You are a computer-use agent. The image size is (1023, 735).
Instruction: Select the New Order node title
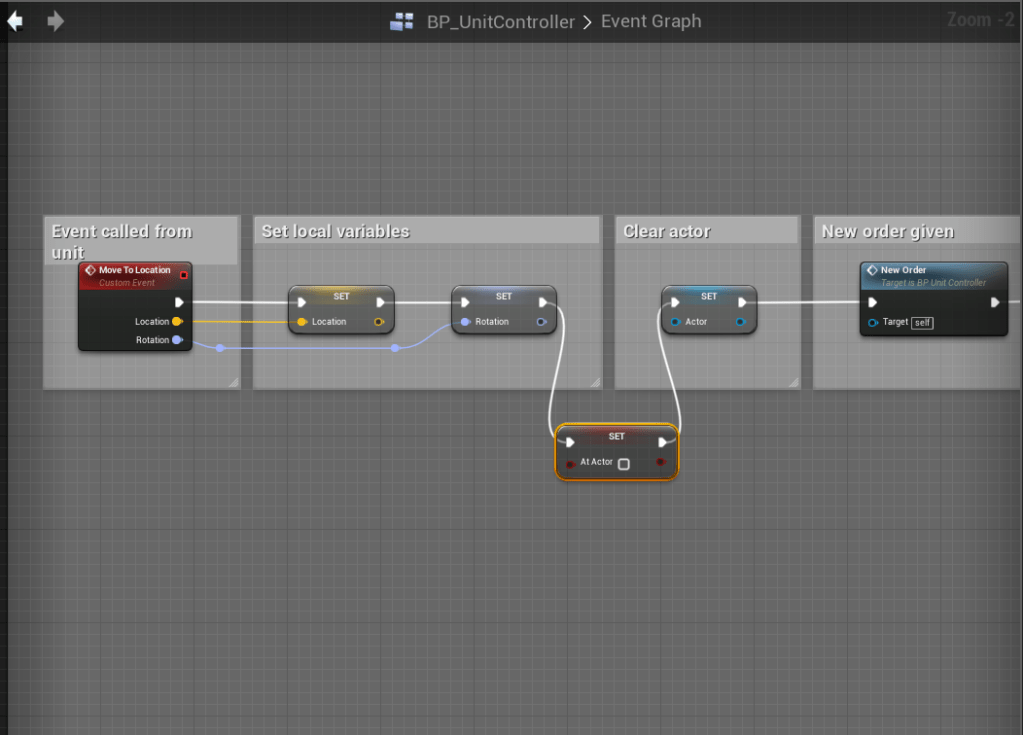pos(903,270)
